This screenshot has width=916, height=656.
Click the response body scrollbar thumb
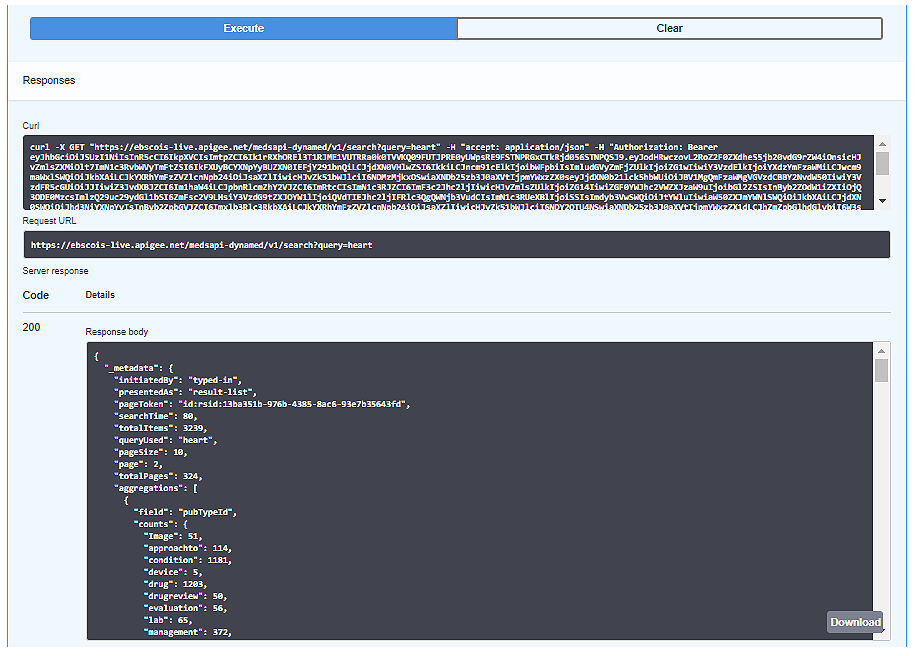pos(881,371)
